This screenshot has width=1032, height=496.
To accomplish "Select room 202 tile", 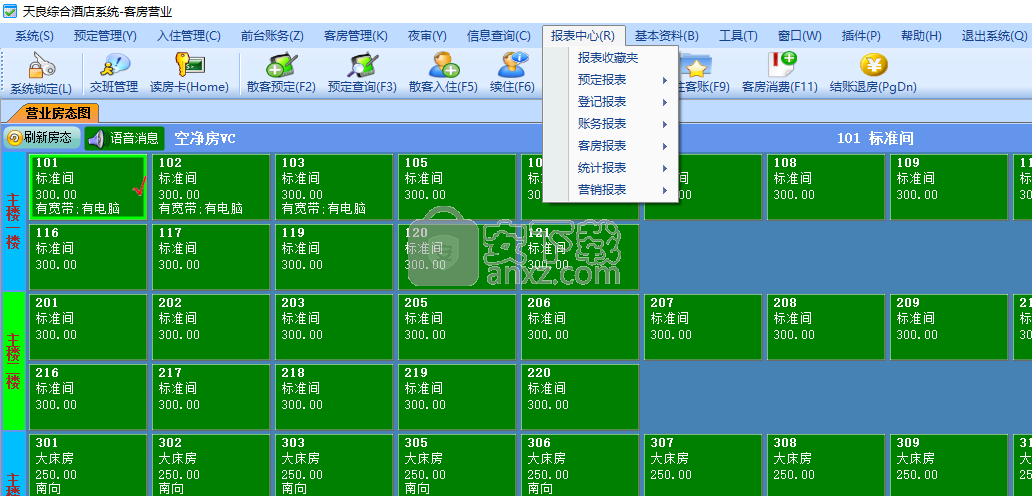I will click(x=211, y=327).
